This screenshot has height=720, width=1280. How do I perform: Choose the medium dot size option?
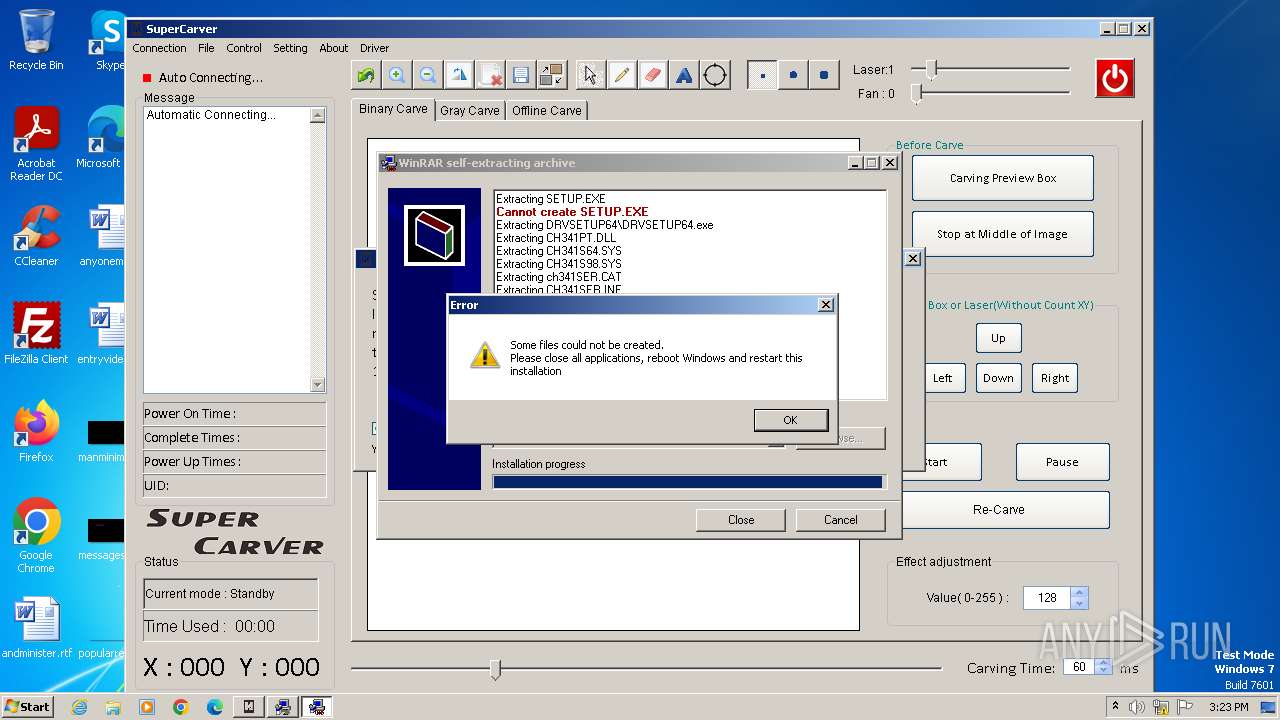pos(793,75)
